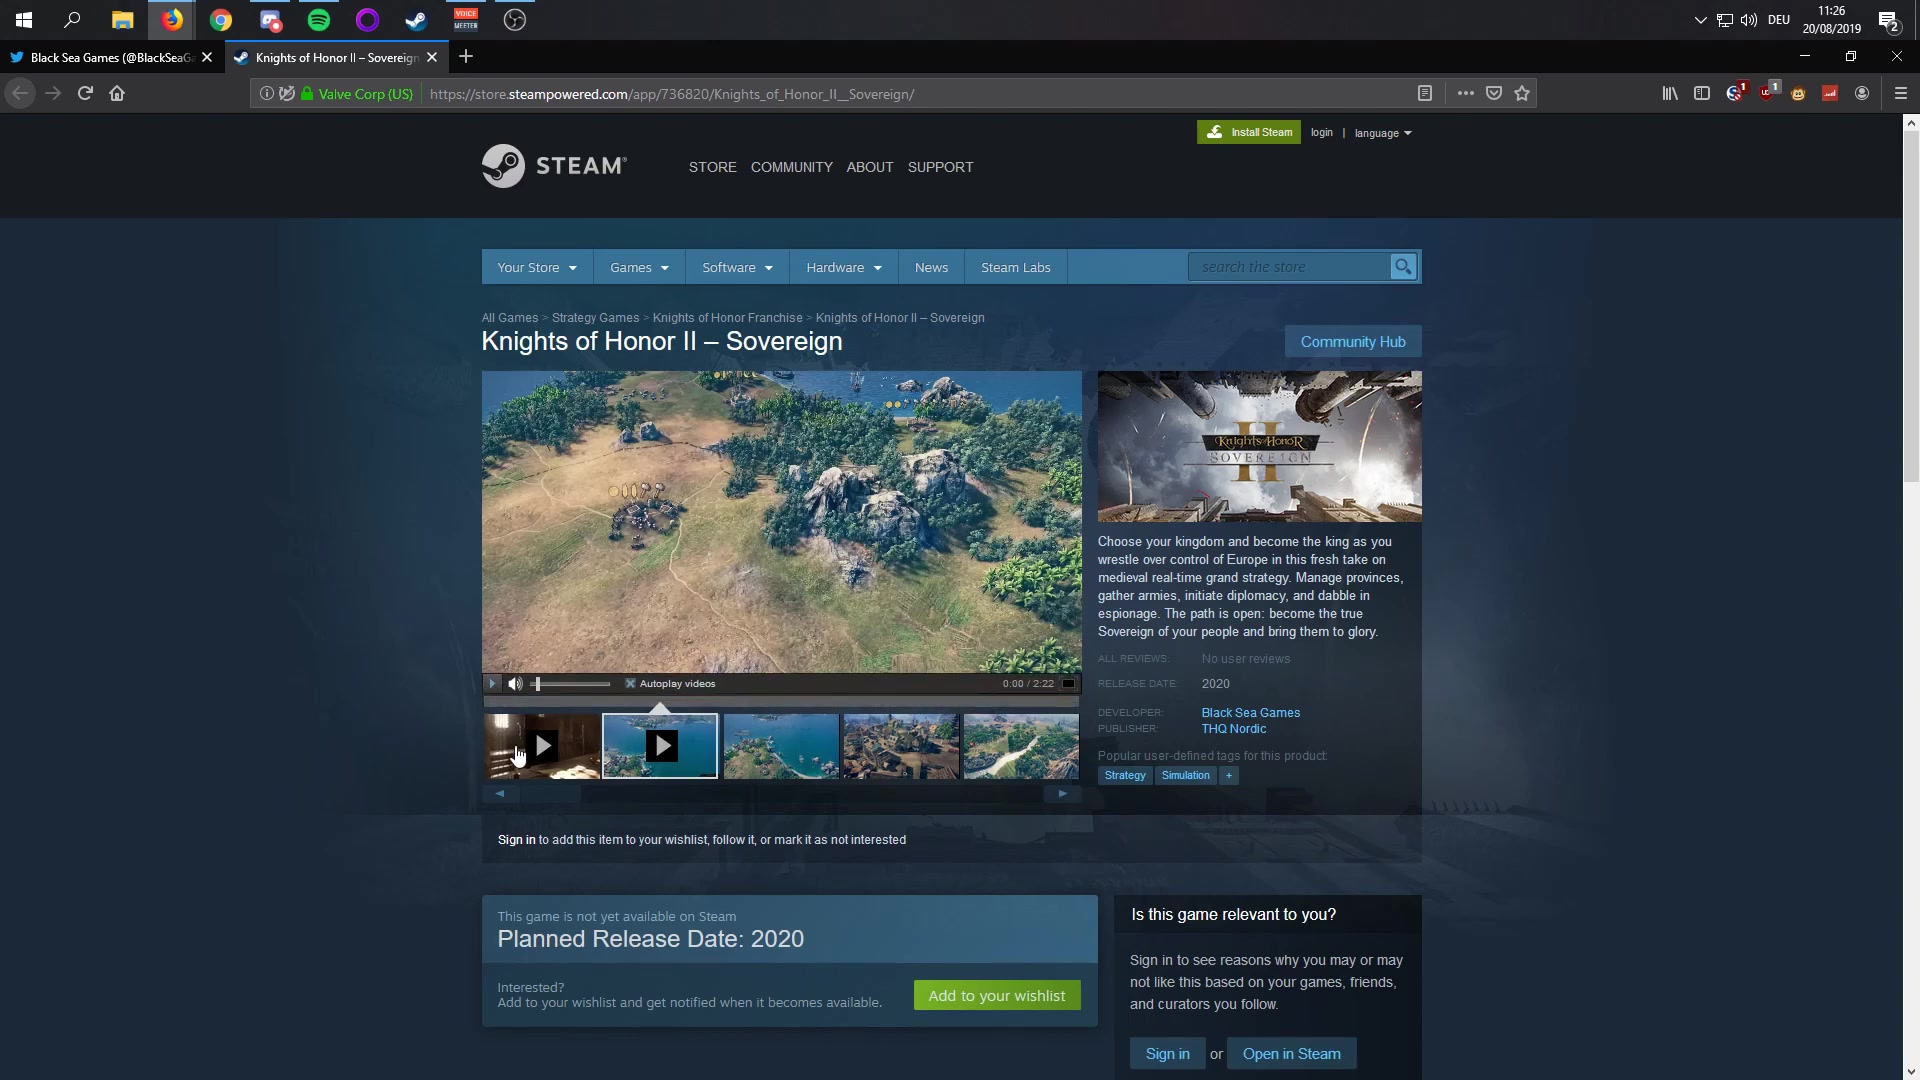Click the store search magnifier icon

pyautogui.click(x=1403, y=267)
